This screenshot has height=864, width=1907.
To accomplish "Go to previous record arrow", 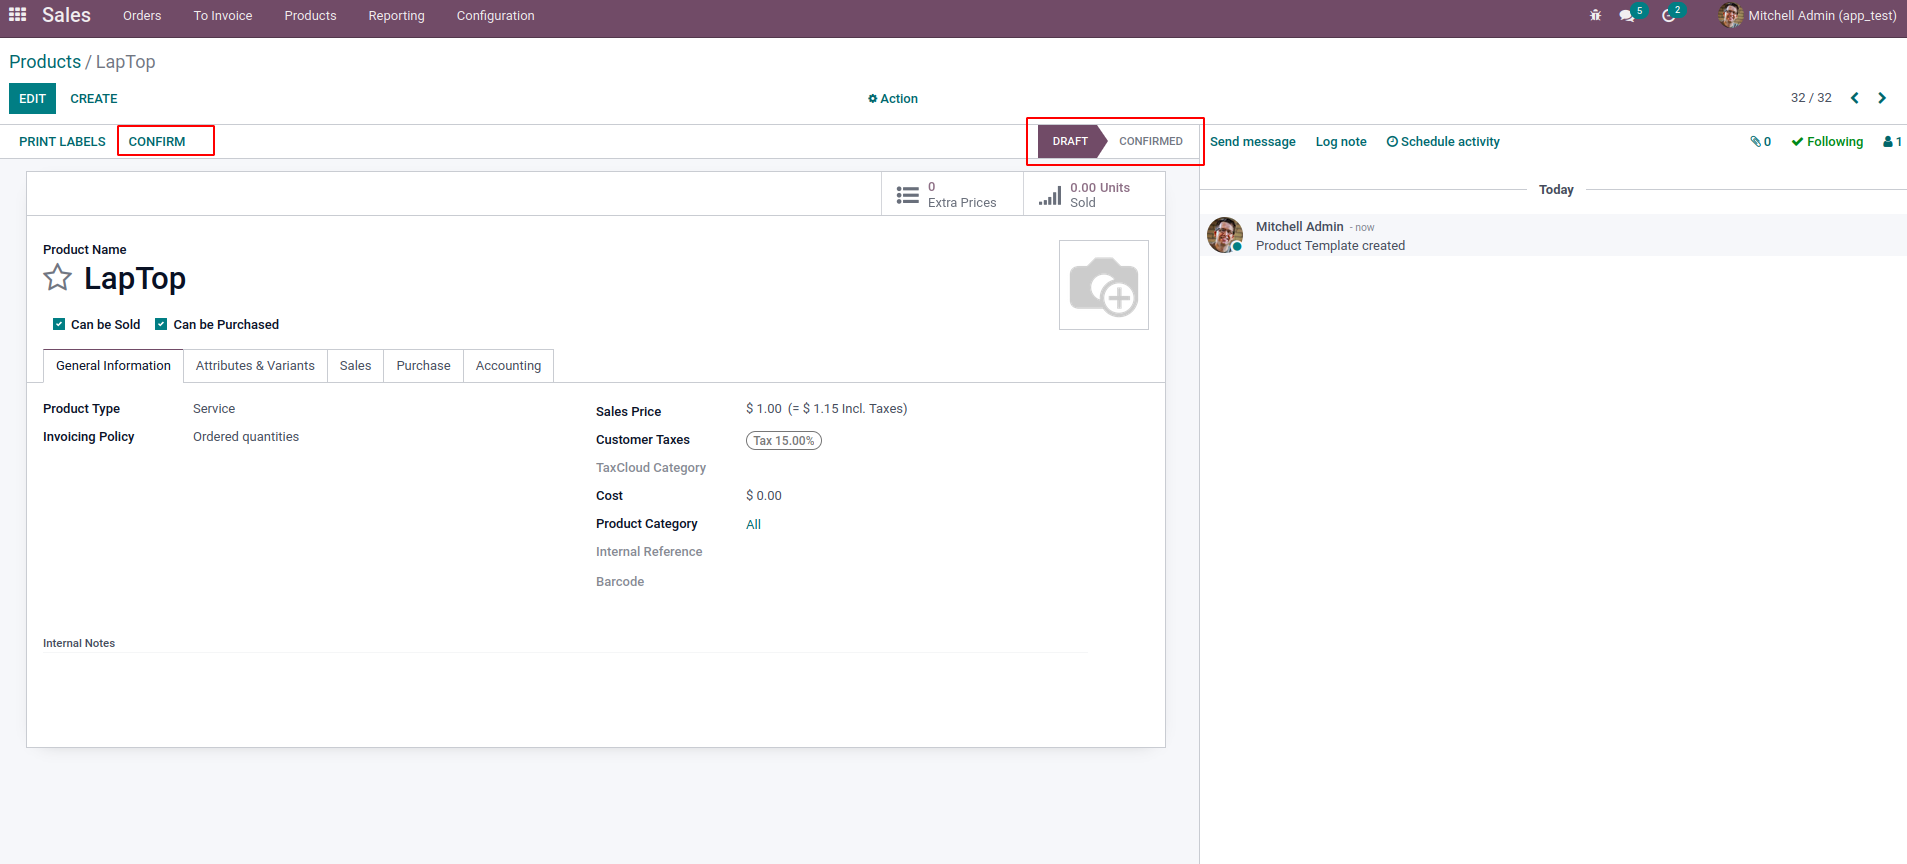I will pyautogui.click(x=1855, y=98).
